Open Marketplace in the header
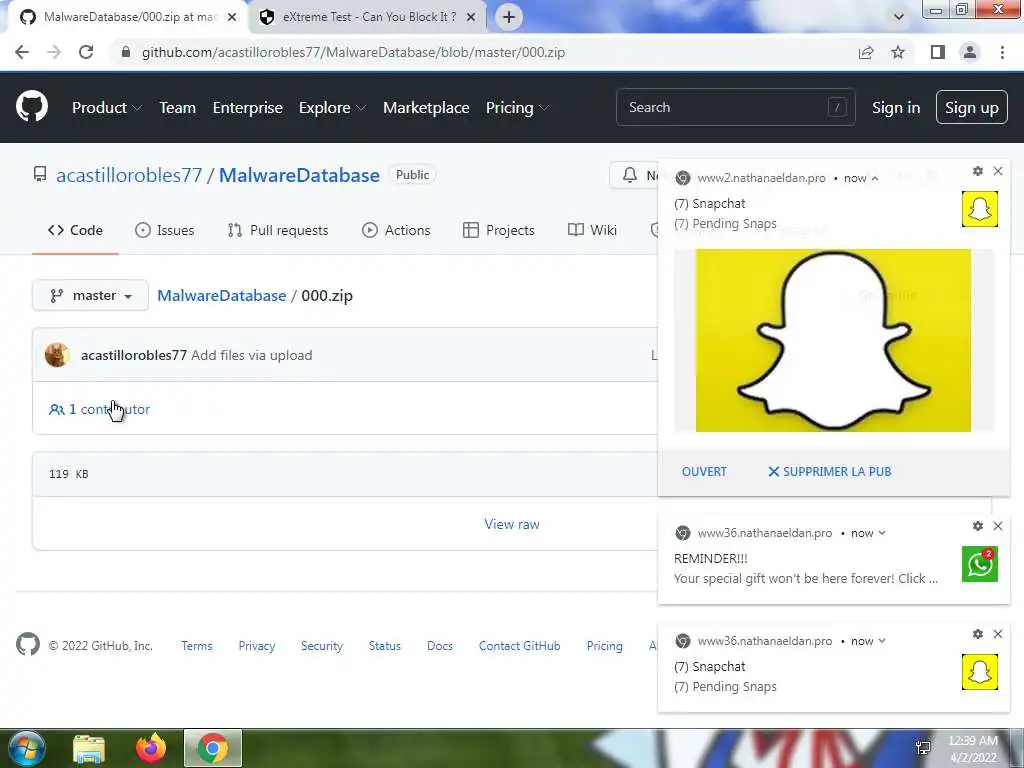Screen dimensions: 1024x768 coord(426,108)
